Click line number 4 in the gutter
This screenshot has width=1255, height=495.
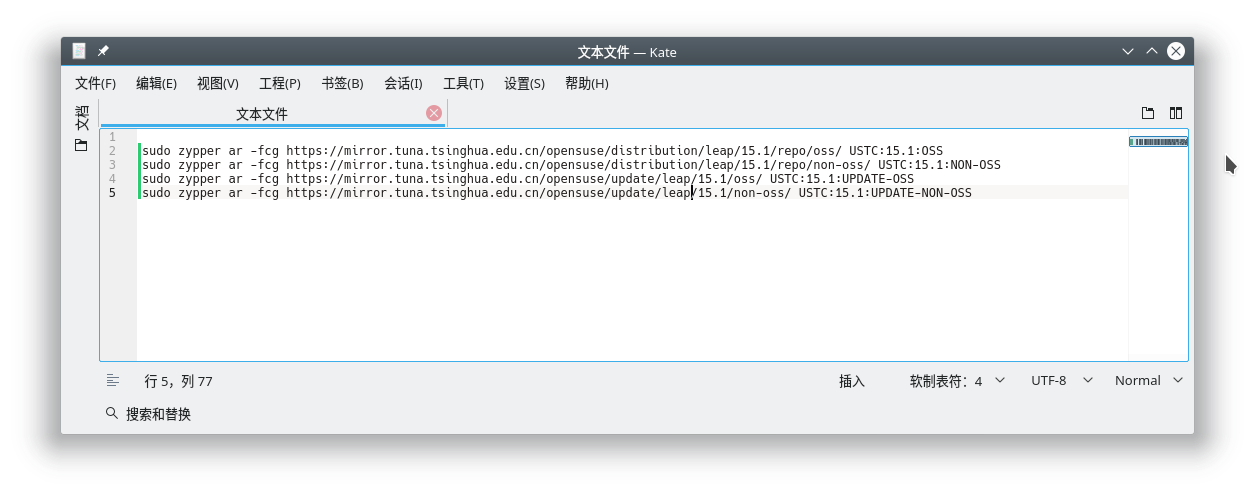[x=112, y=179]
